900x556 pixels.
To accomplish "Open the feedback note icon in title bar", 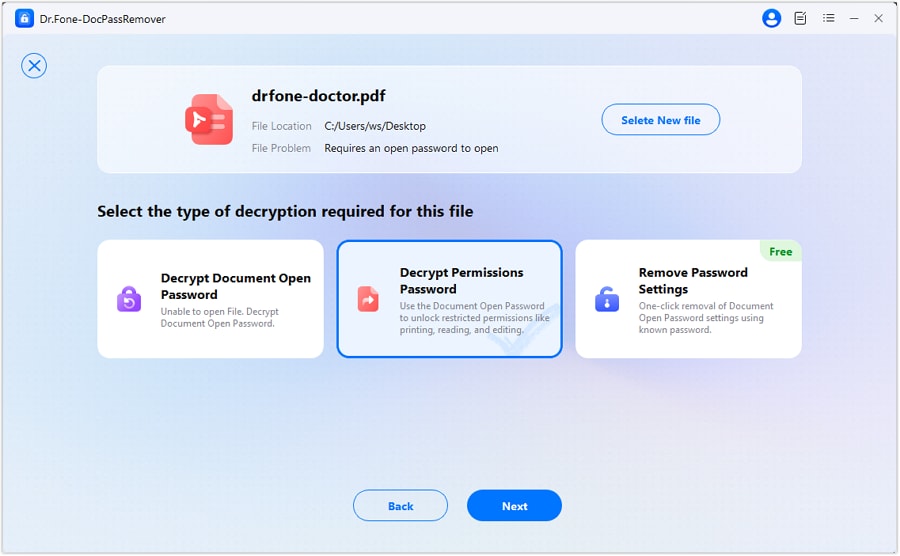I will 800,18.
